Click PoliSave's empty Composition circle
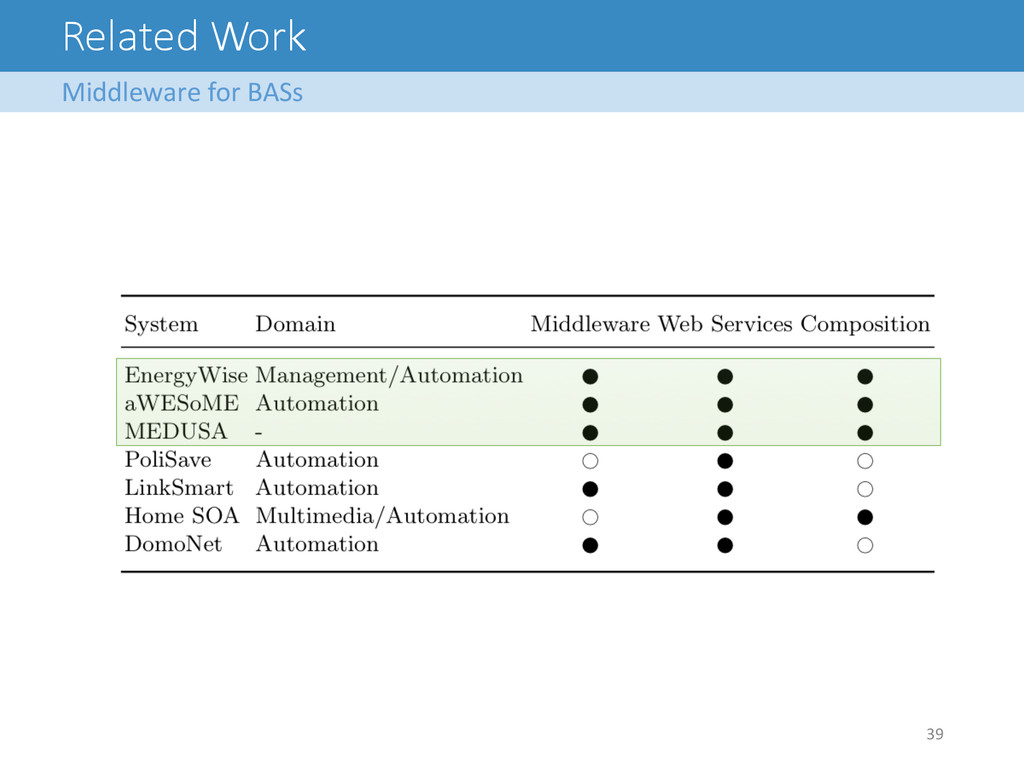This screenshot has width=1024, height=768. (865, 461)
